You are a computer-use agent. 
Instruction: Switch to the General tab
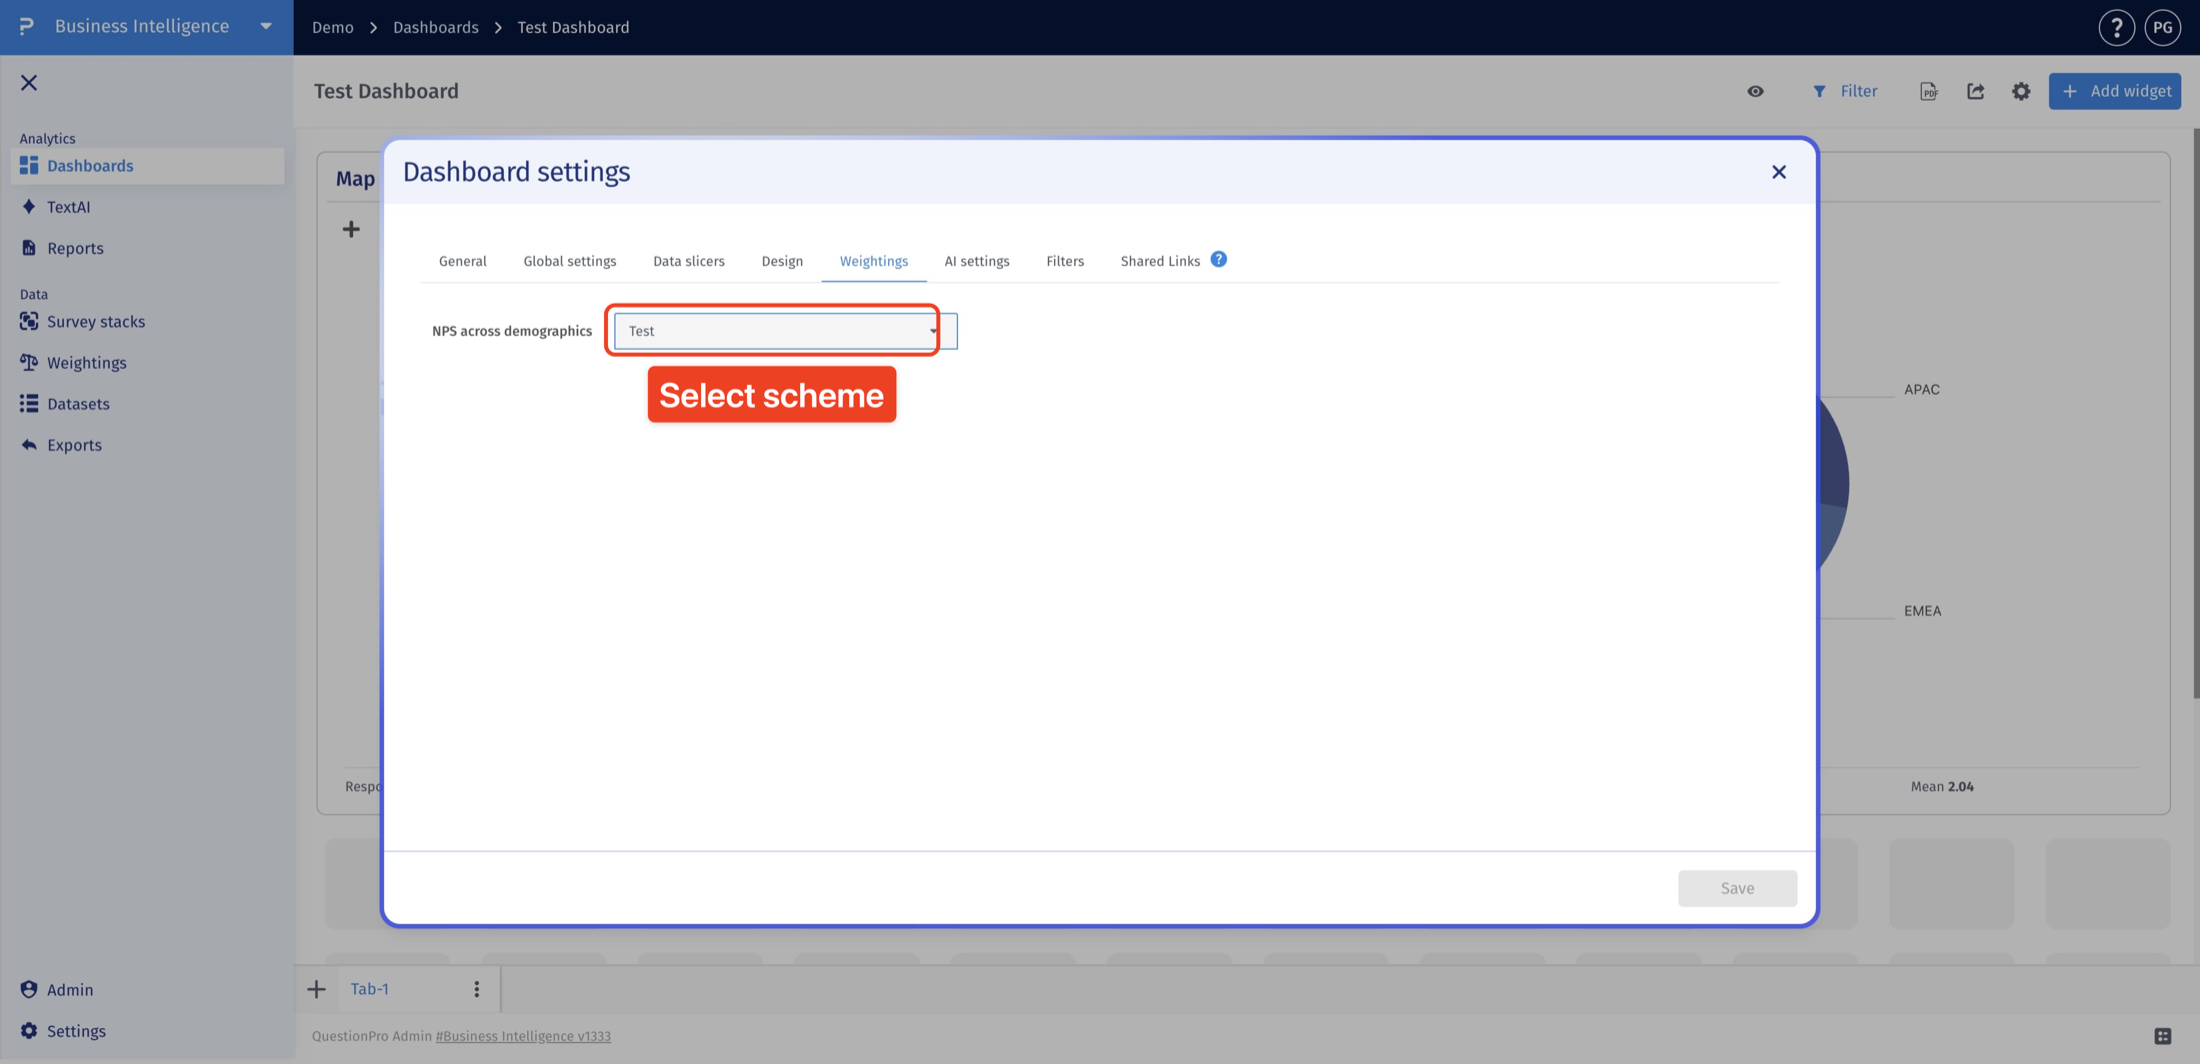click(x=462, y=261)
